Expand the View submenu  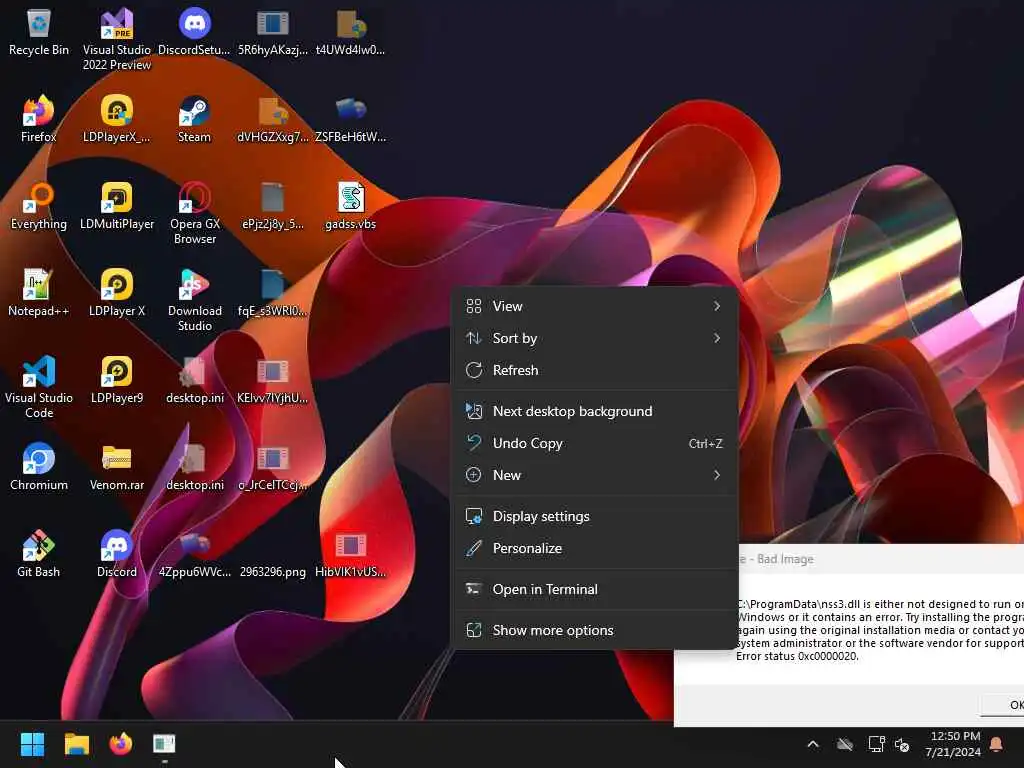pos(594,306)
